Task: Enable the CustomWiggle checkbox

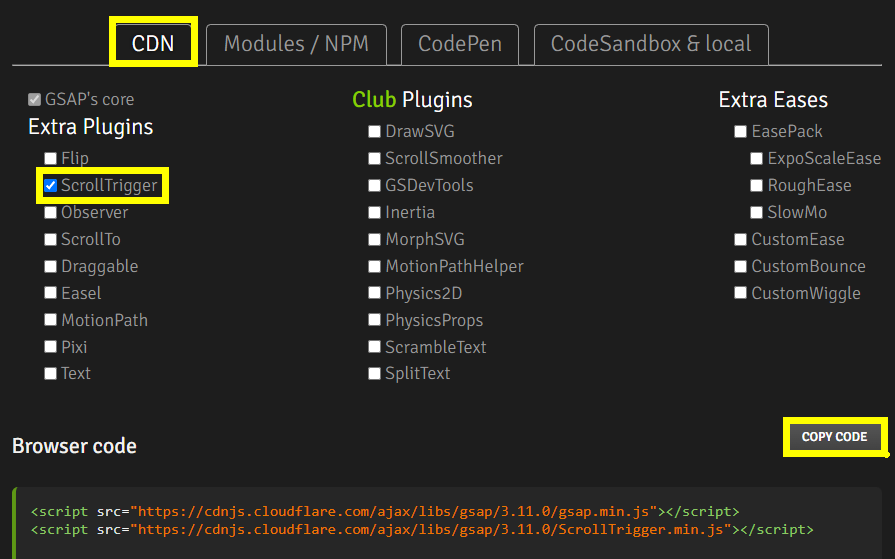Action: [740, 293]
